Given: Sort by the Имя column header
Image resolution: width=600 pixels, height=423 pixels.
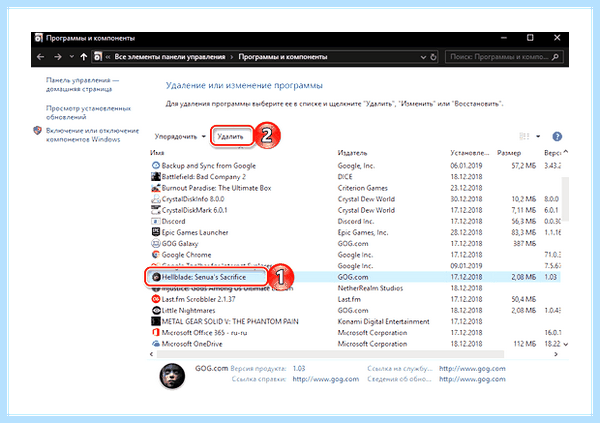Looking at the screenshot, I should click(x=157, y=153).
